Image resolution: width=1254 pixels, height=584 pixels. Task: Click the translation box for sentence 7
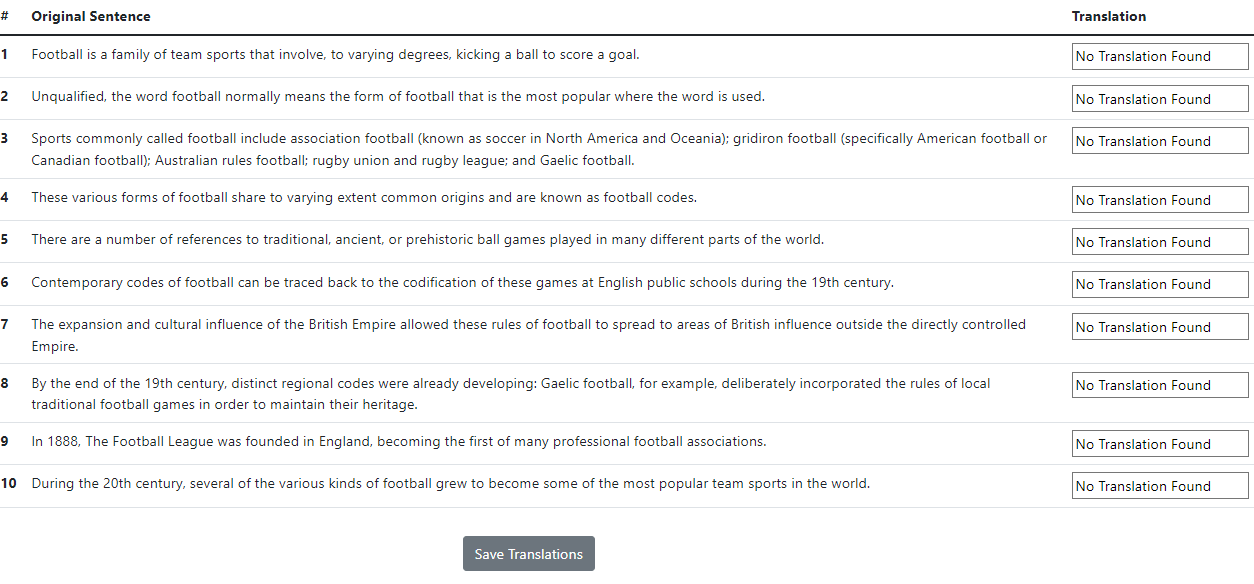pyautogui.click(x=1160, y=327)
